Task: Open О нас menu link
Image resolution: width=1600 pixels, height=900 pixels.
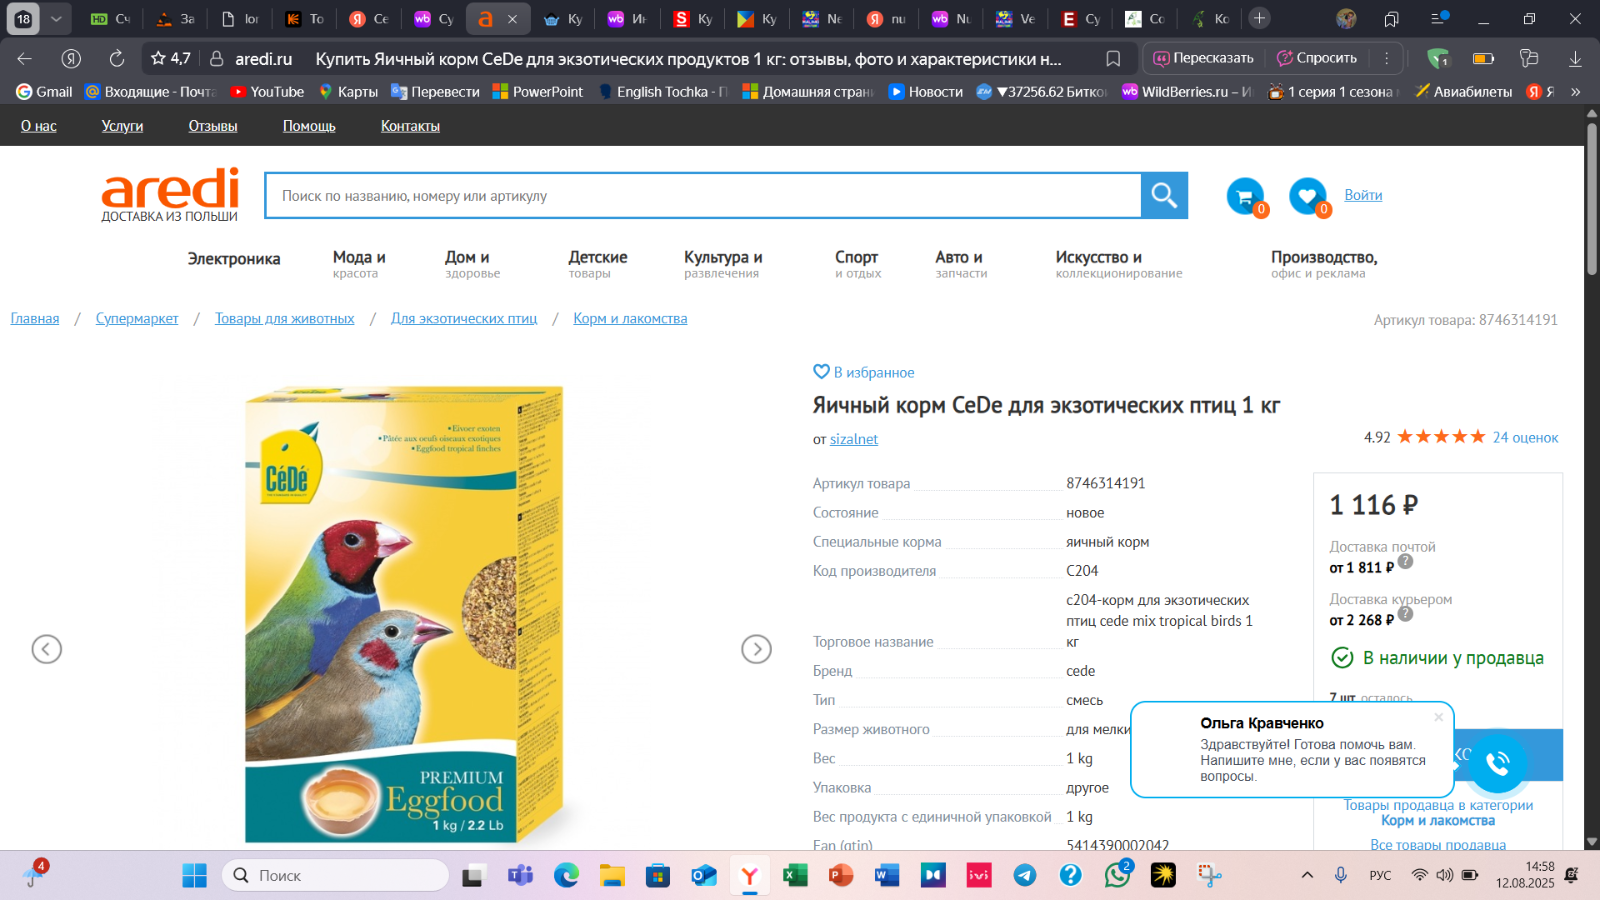Action: click(x=39, y=126)
